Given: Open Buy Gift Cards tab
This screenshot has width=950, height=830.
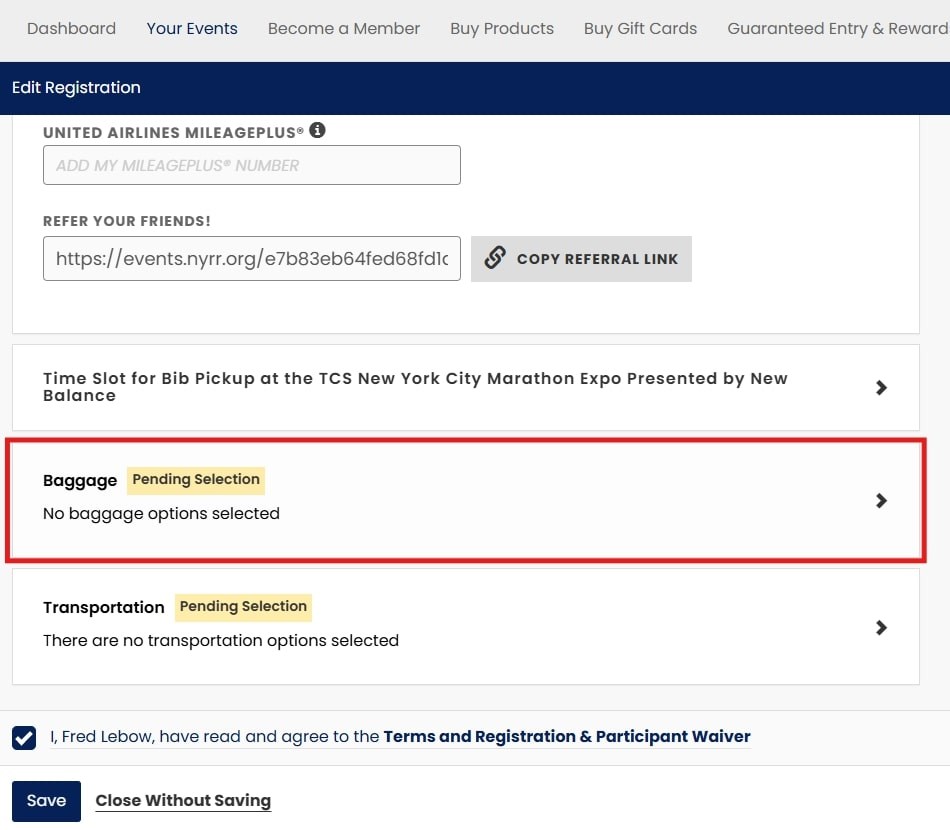Looking at the screenshot, I should [x=640, y=28].
